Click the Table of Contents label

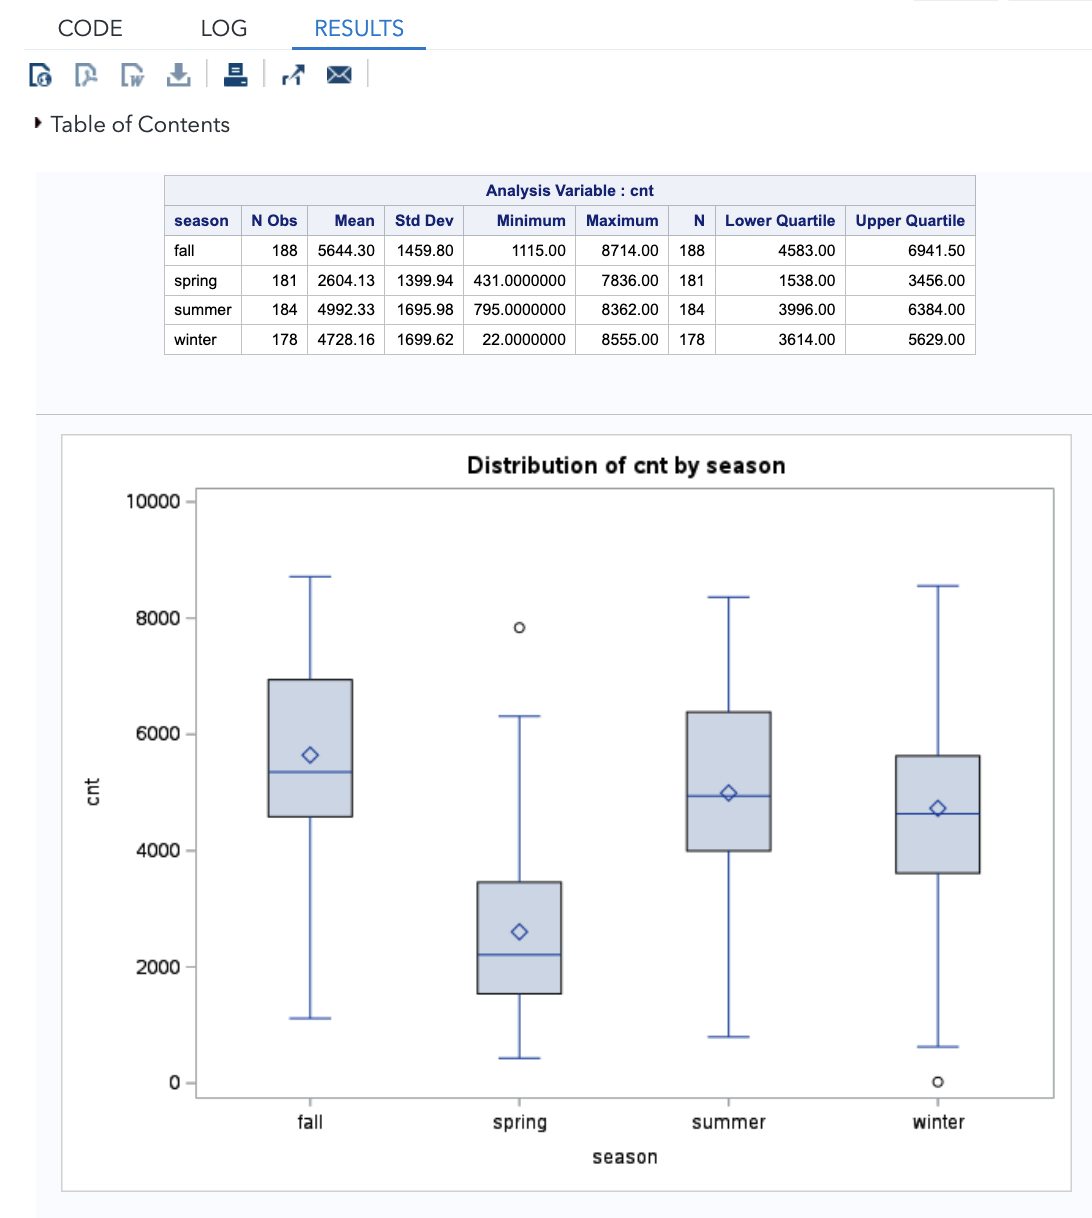(x=140, y=124)
